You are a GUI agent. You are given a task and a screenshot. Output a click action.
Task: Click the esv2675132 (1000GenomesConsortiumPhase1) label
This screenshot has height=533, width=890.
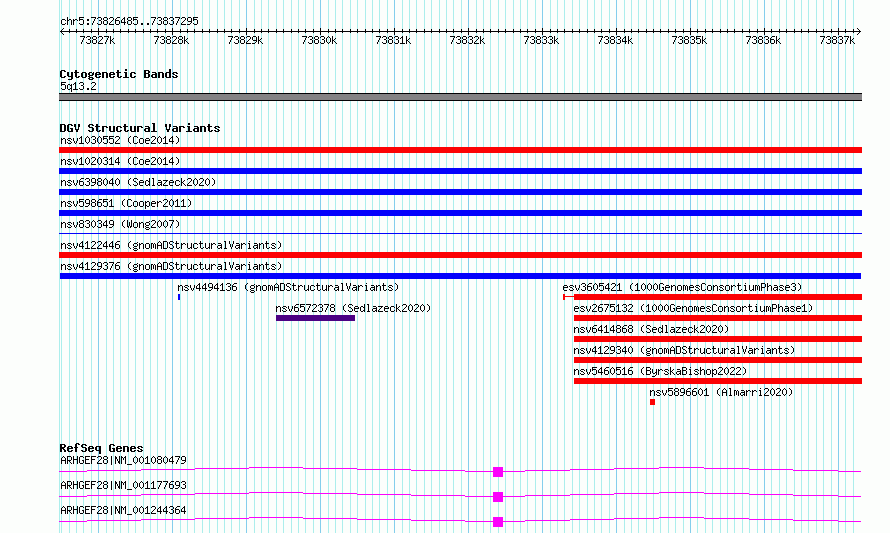tap(693, 308)
